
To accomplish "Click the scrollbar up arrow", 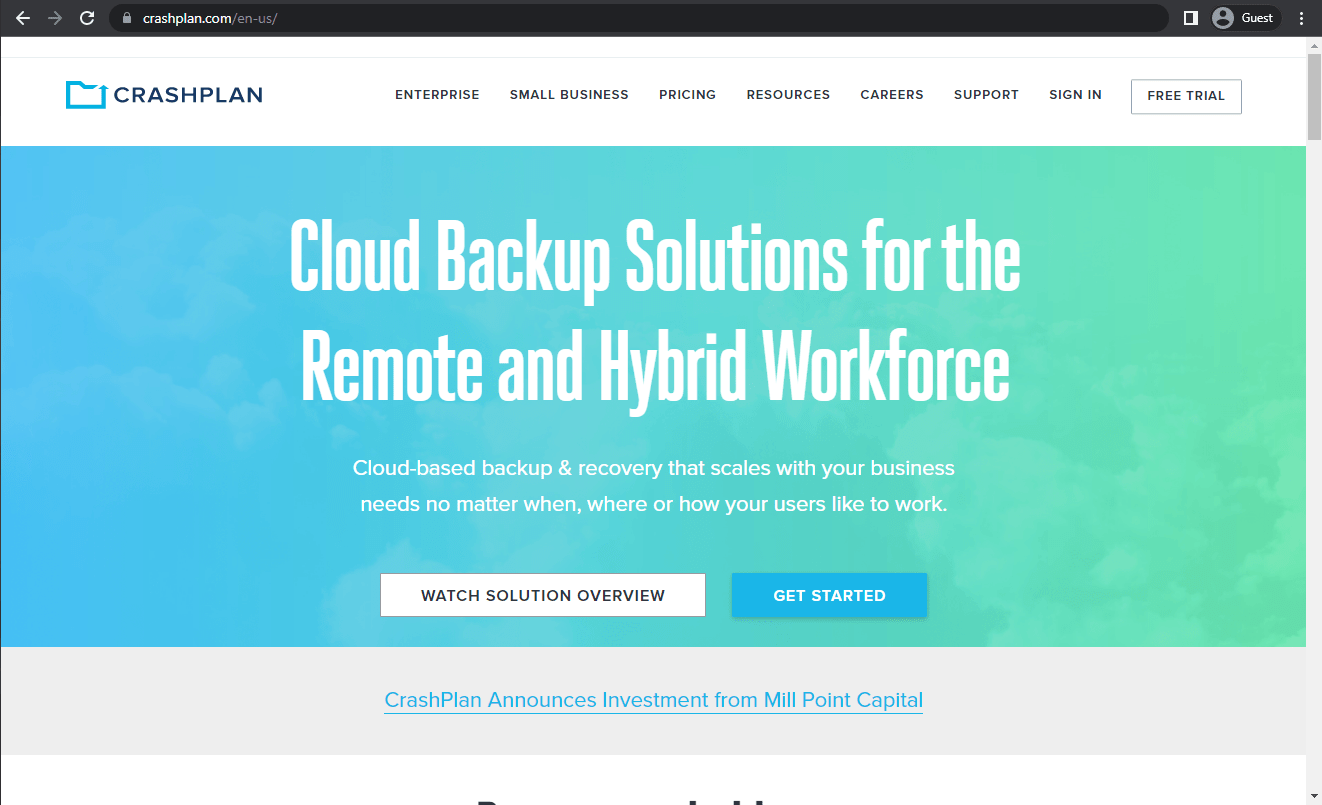I will click(1314, 45).
